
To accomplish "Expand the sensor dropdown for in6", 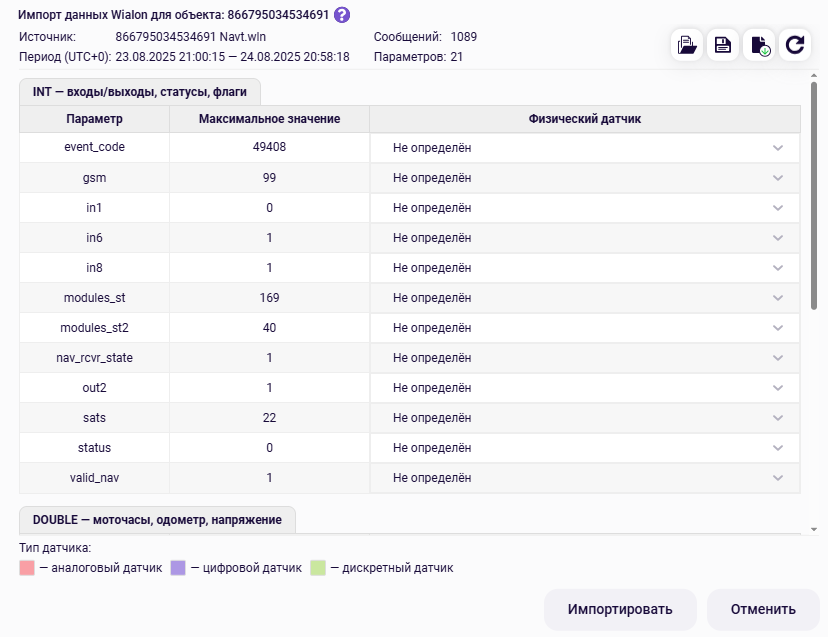I will tap(584, 238).
